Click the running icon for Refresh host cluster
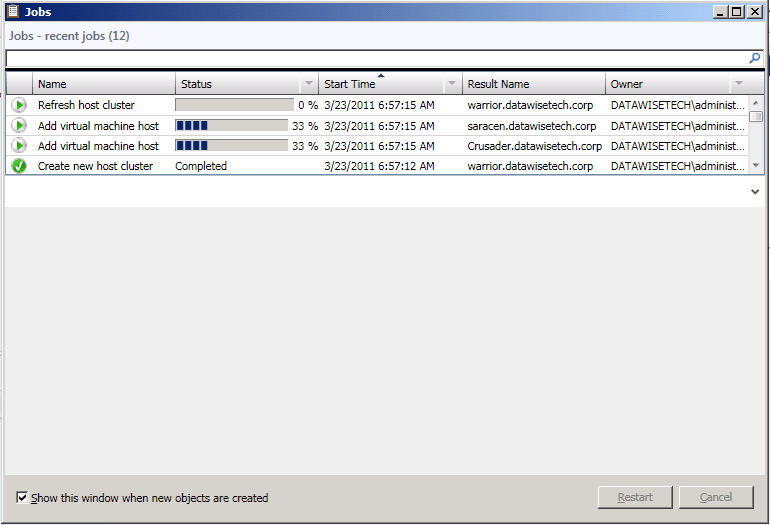 19,105
